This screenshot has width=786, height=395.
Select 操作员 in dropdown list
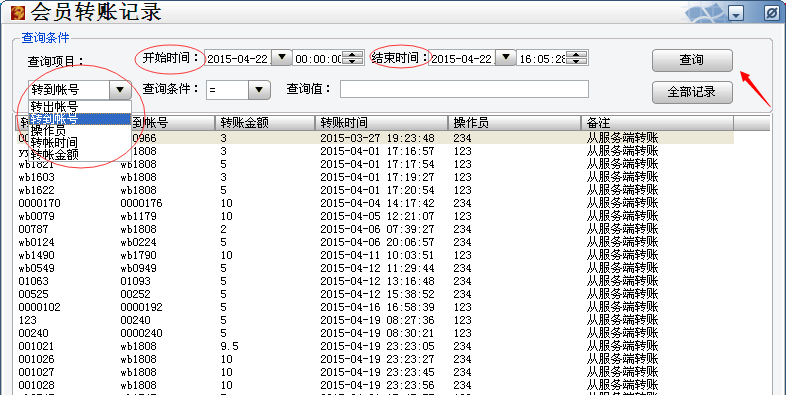click(x=80, y=130)
